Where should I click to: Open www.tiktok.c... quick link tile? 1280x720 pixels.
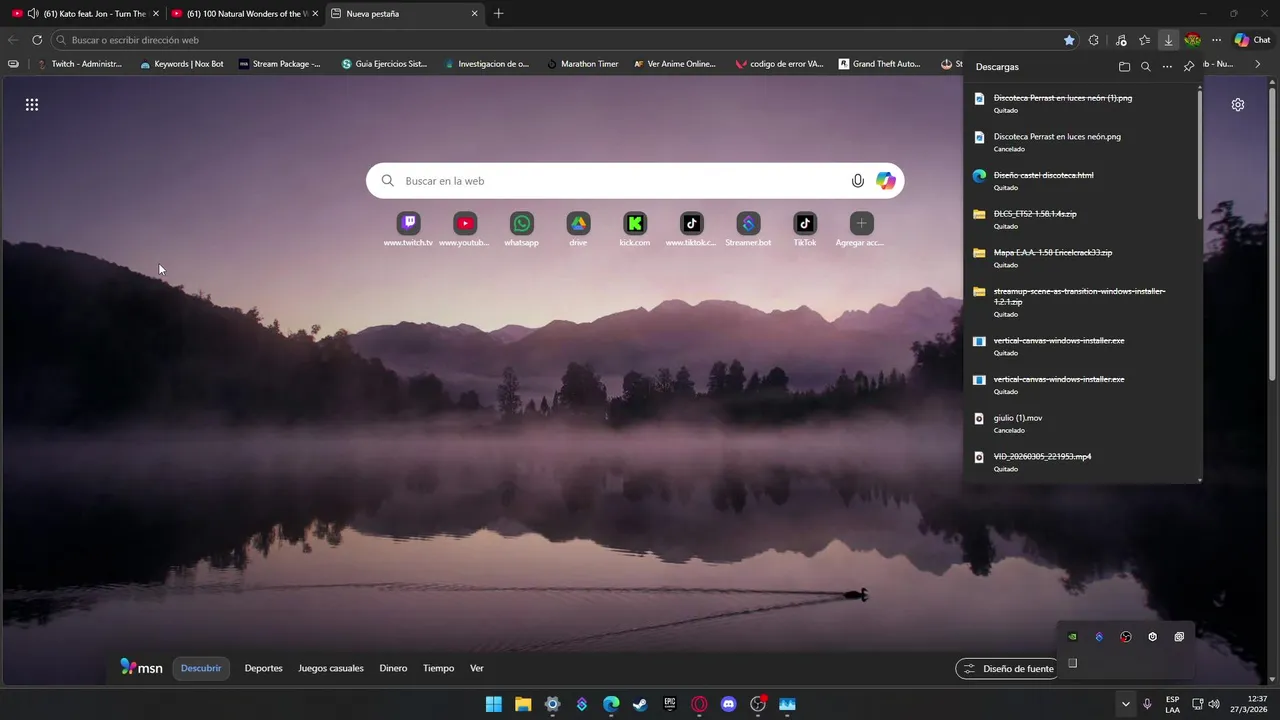(x=691, y=229)
